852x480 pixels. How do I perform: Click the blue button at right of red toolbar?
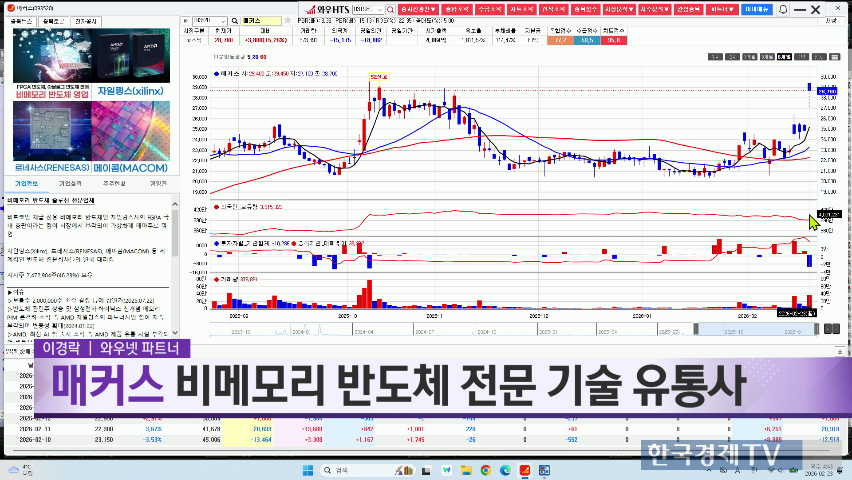757,8
